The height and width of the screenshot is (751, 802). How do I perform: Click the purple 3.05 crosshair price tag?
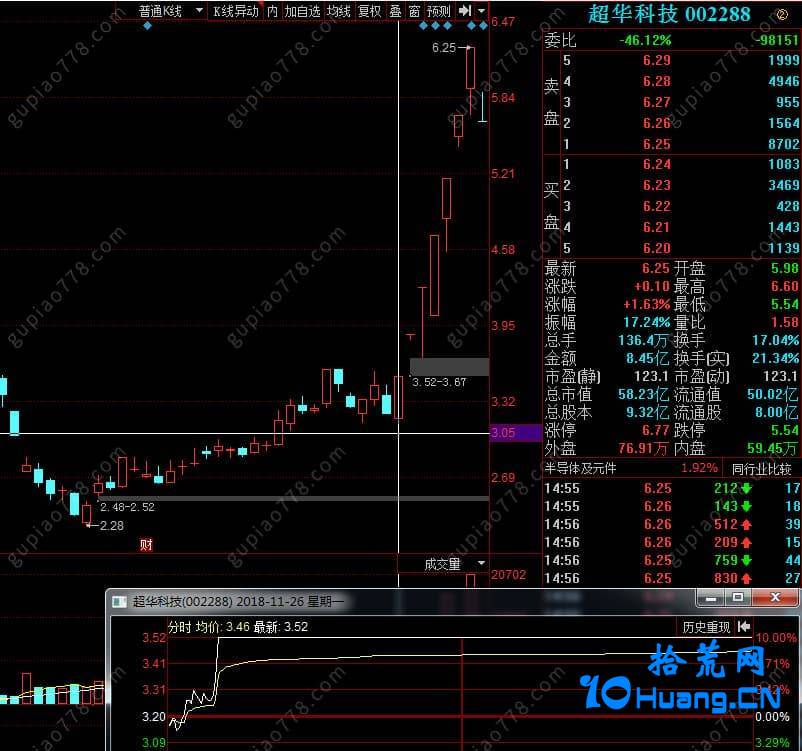tap(516, 433)
